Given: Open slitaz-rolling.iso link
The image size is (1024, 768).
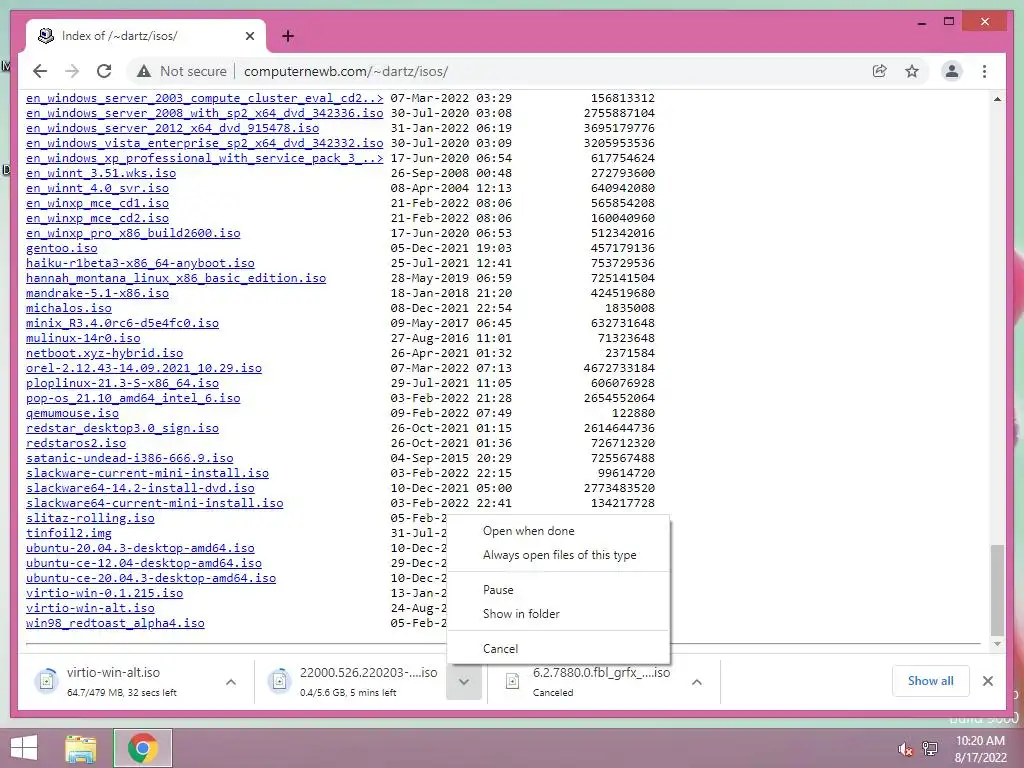Looking at the screenshot, I should tap(90, 519).
